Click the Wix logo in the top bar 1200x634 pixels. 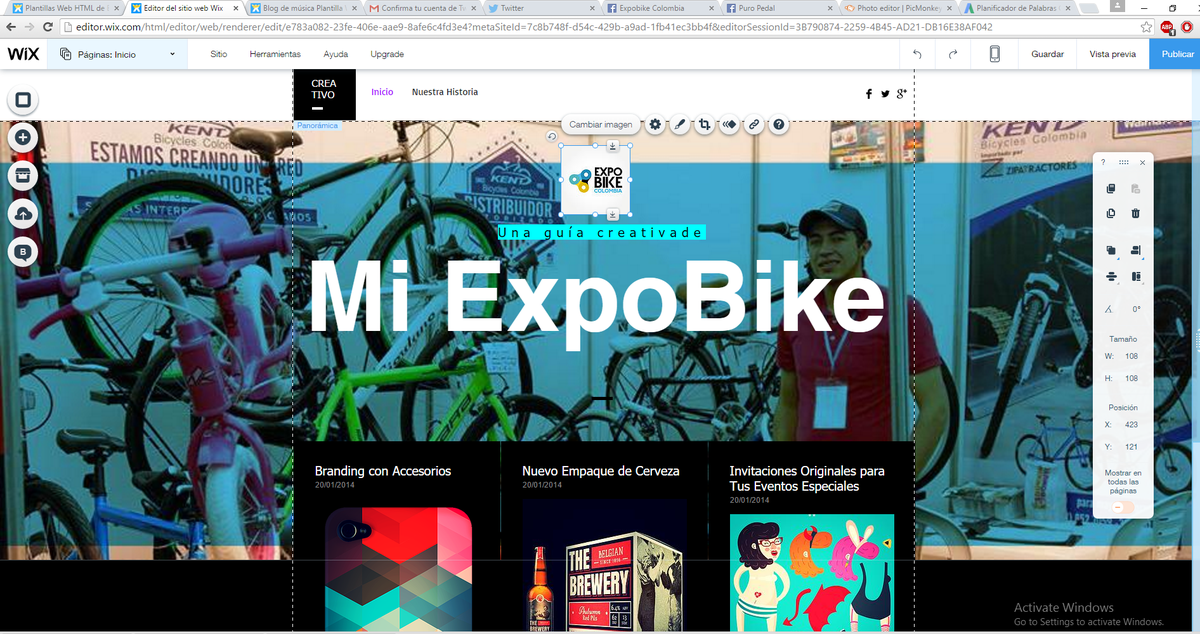pos(23,54)
